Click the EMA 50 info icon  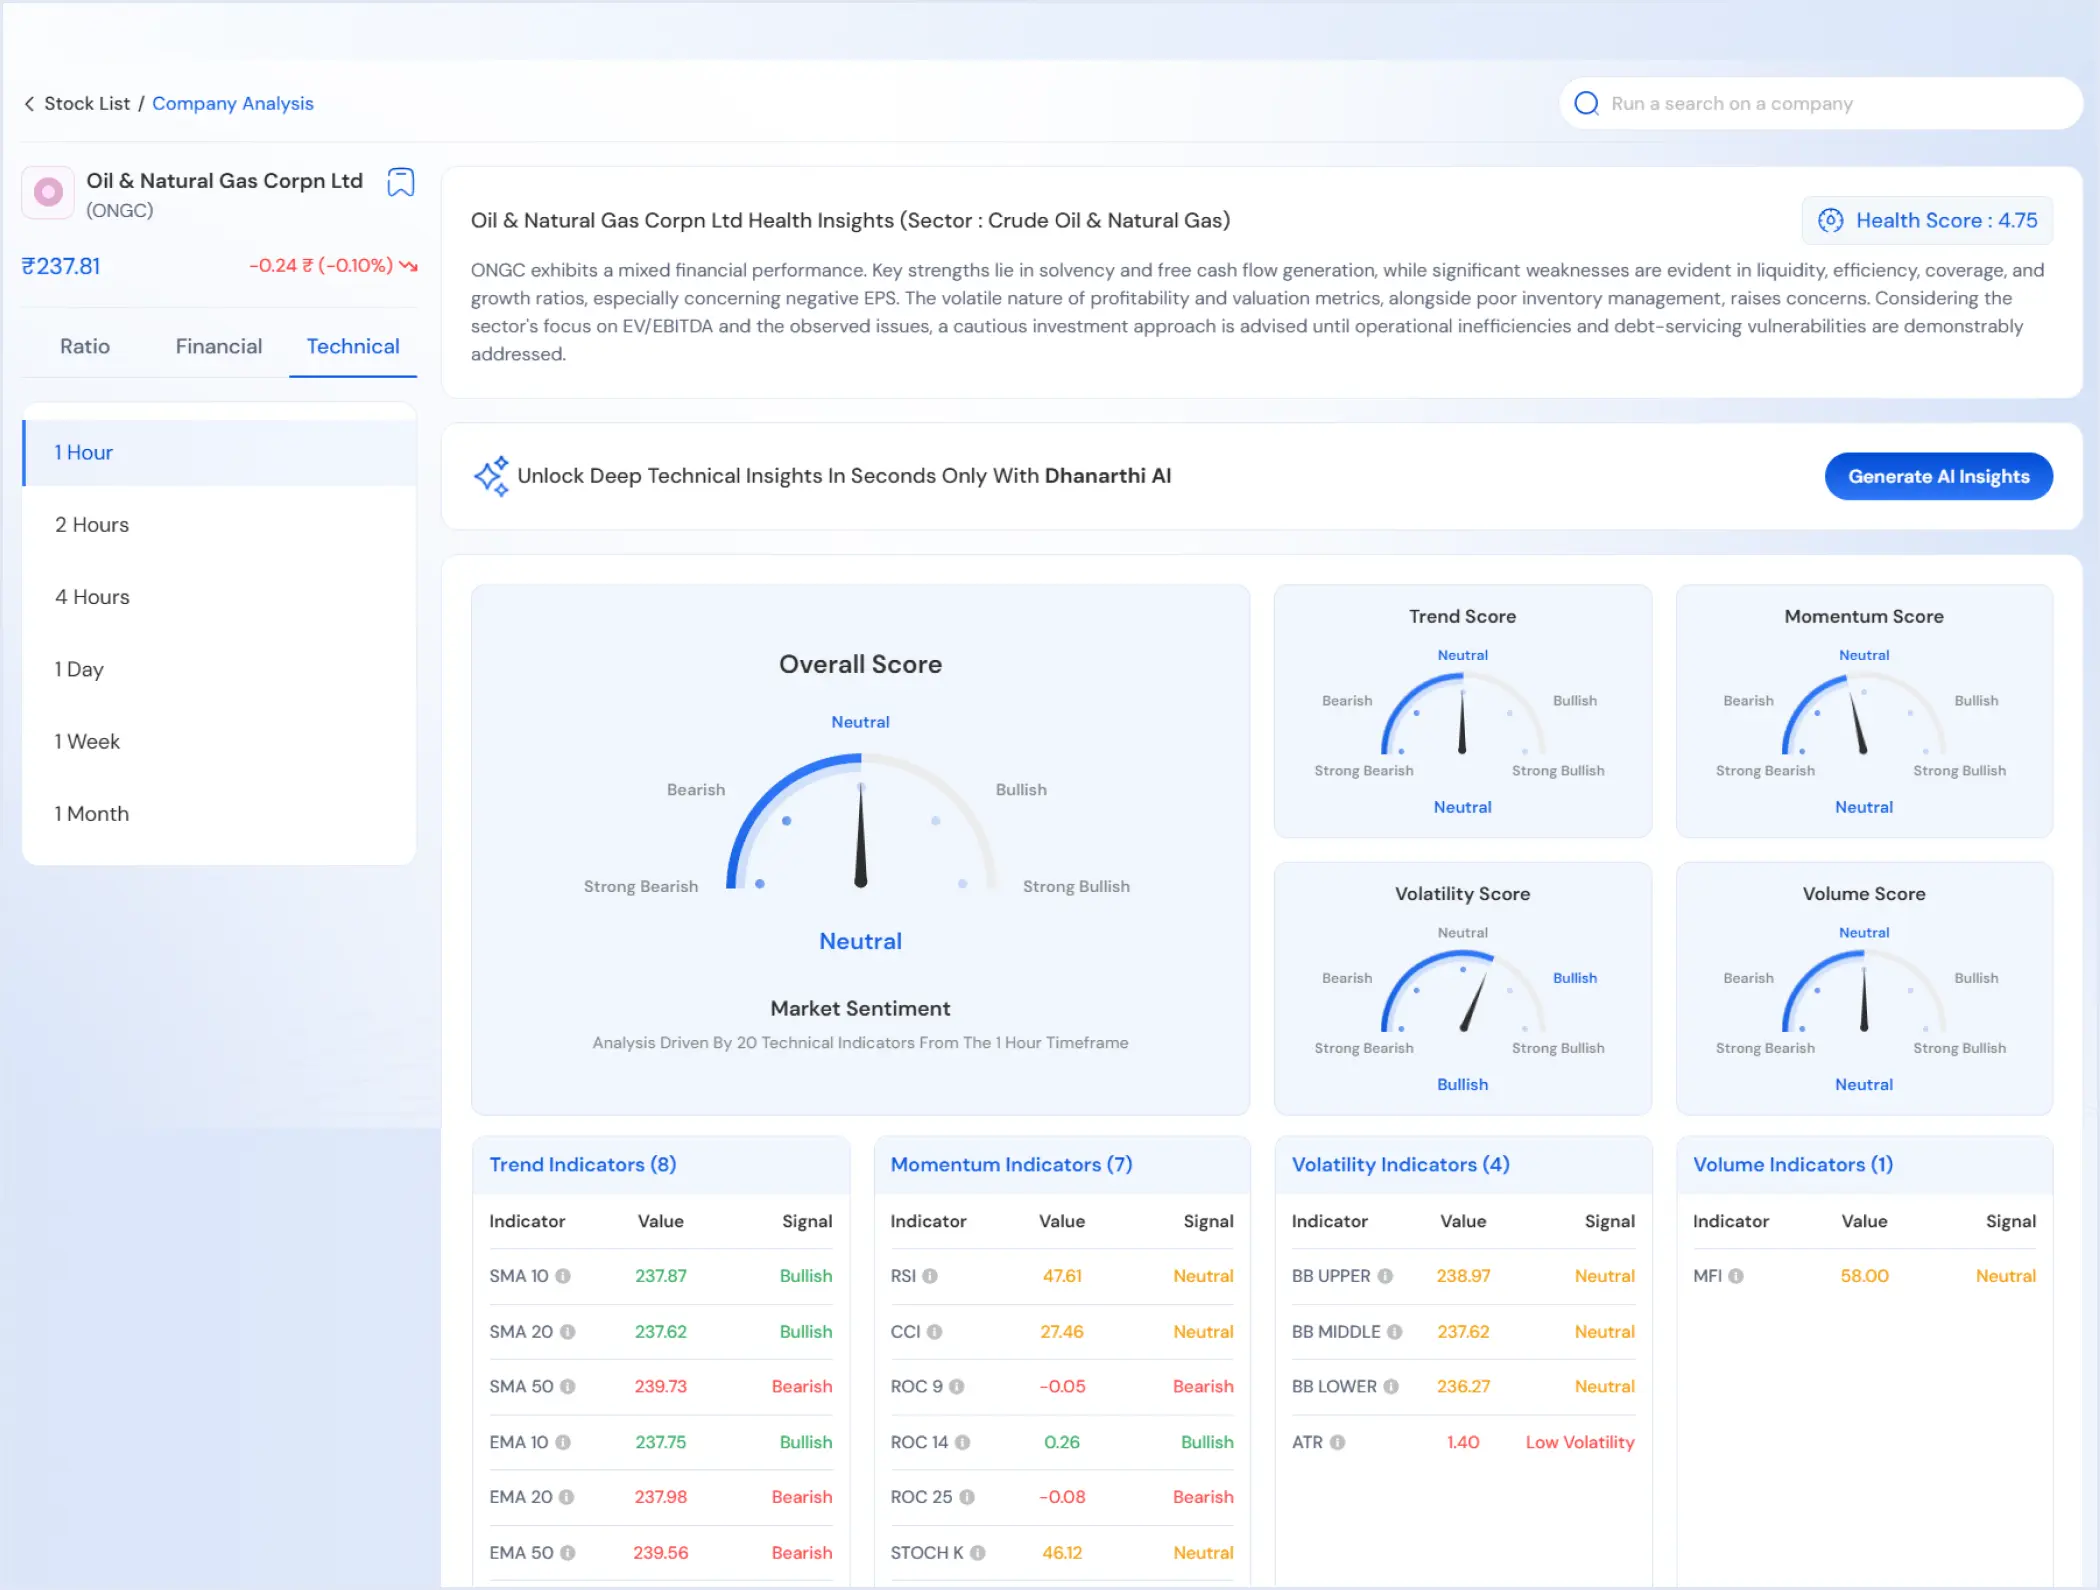coord(567,1553)
